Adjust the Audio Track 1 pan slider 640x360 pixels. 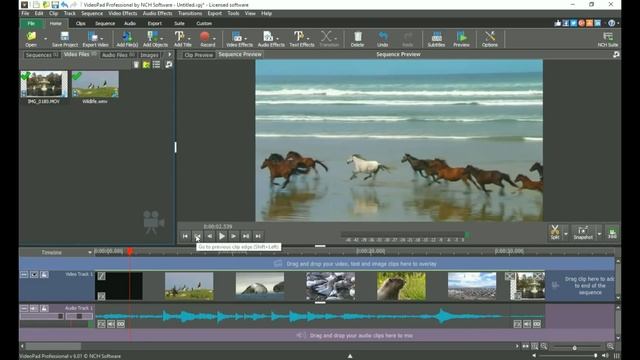tap(79, 316)
